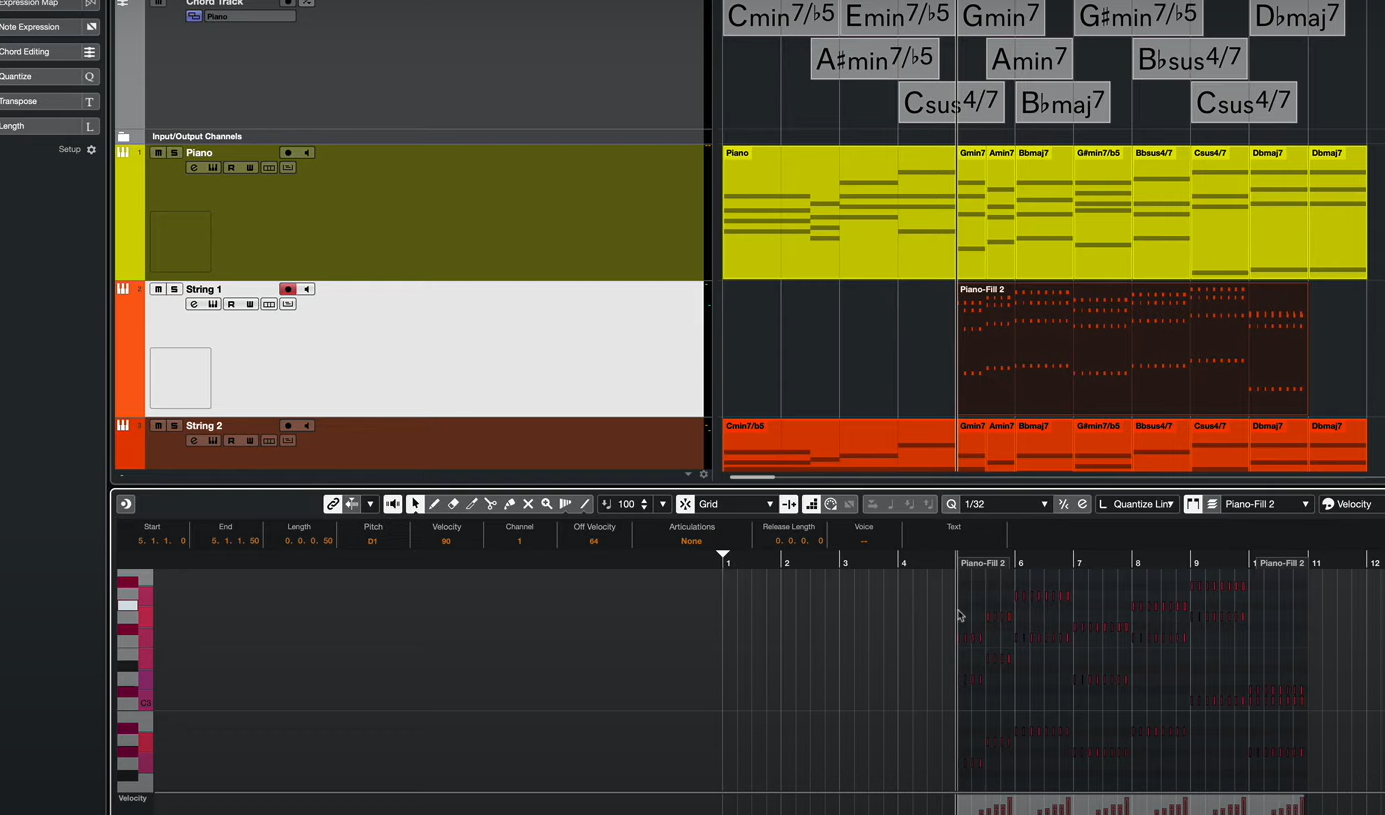Adjust the insert velocity stepper at 100
Image resolution: width=1385 pixels, height=815 pixels.
click(x=644, y=504)
